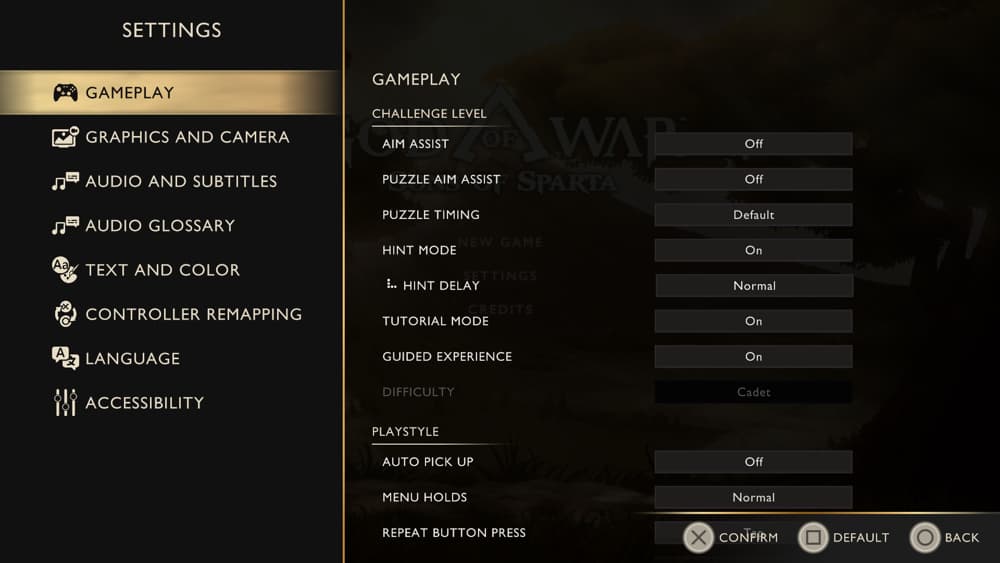Toggle Hint Mode value On
This screenshot has height=563, width=1000.
tap(753, 250)
